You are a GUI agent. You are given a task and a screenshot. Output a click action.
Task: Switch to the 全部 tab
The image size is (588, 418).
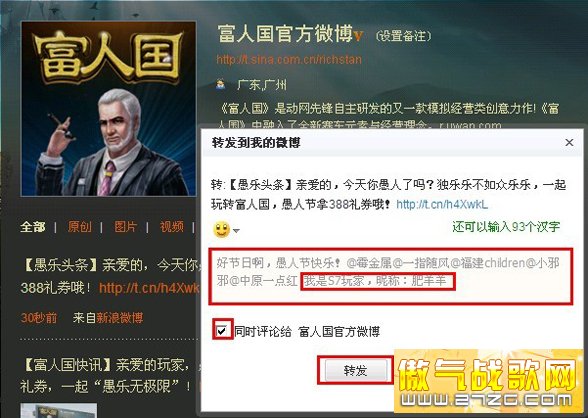click(x=33, y=226)
